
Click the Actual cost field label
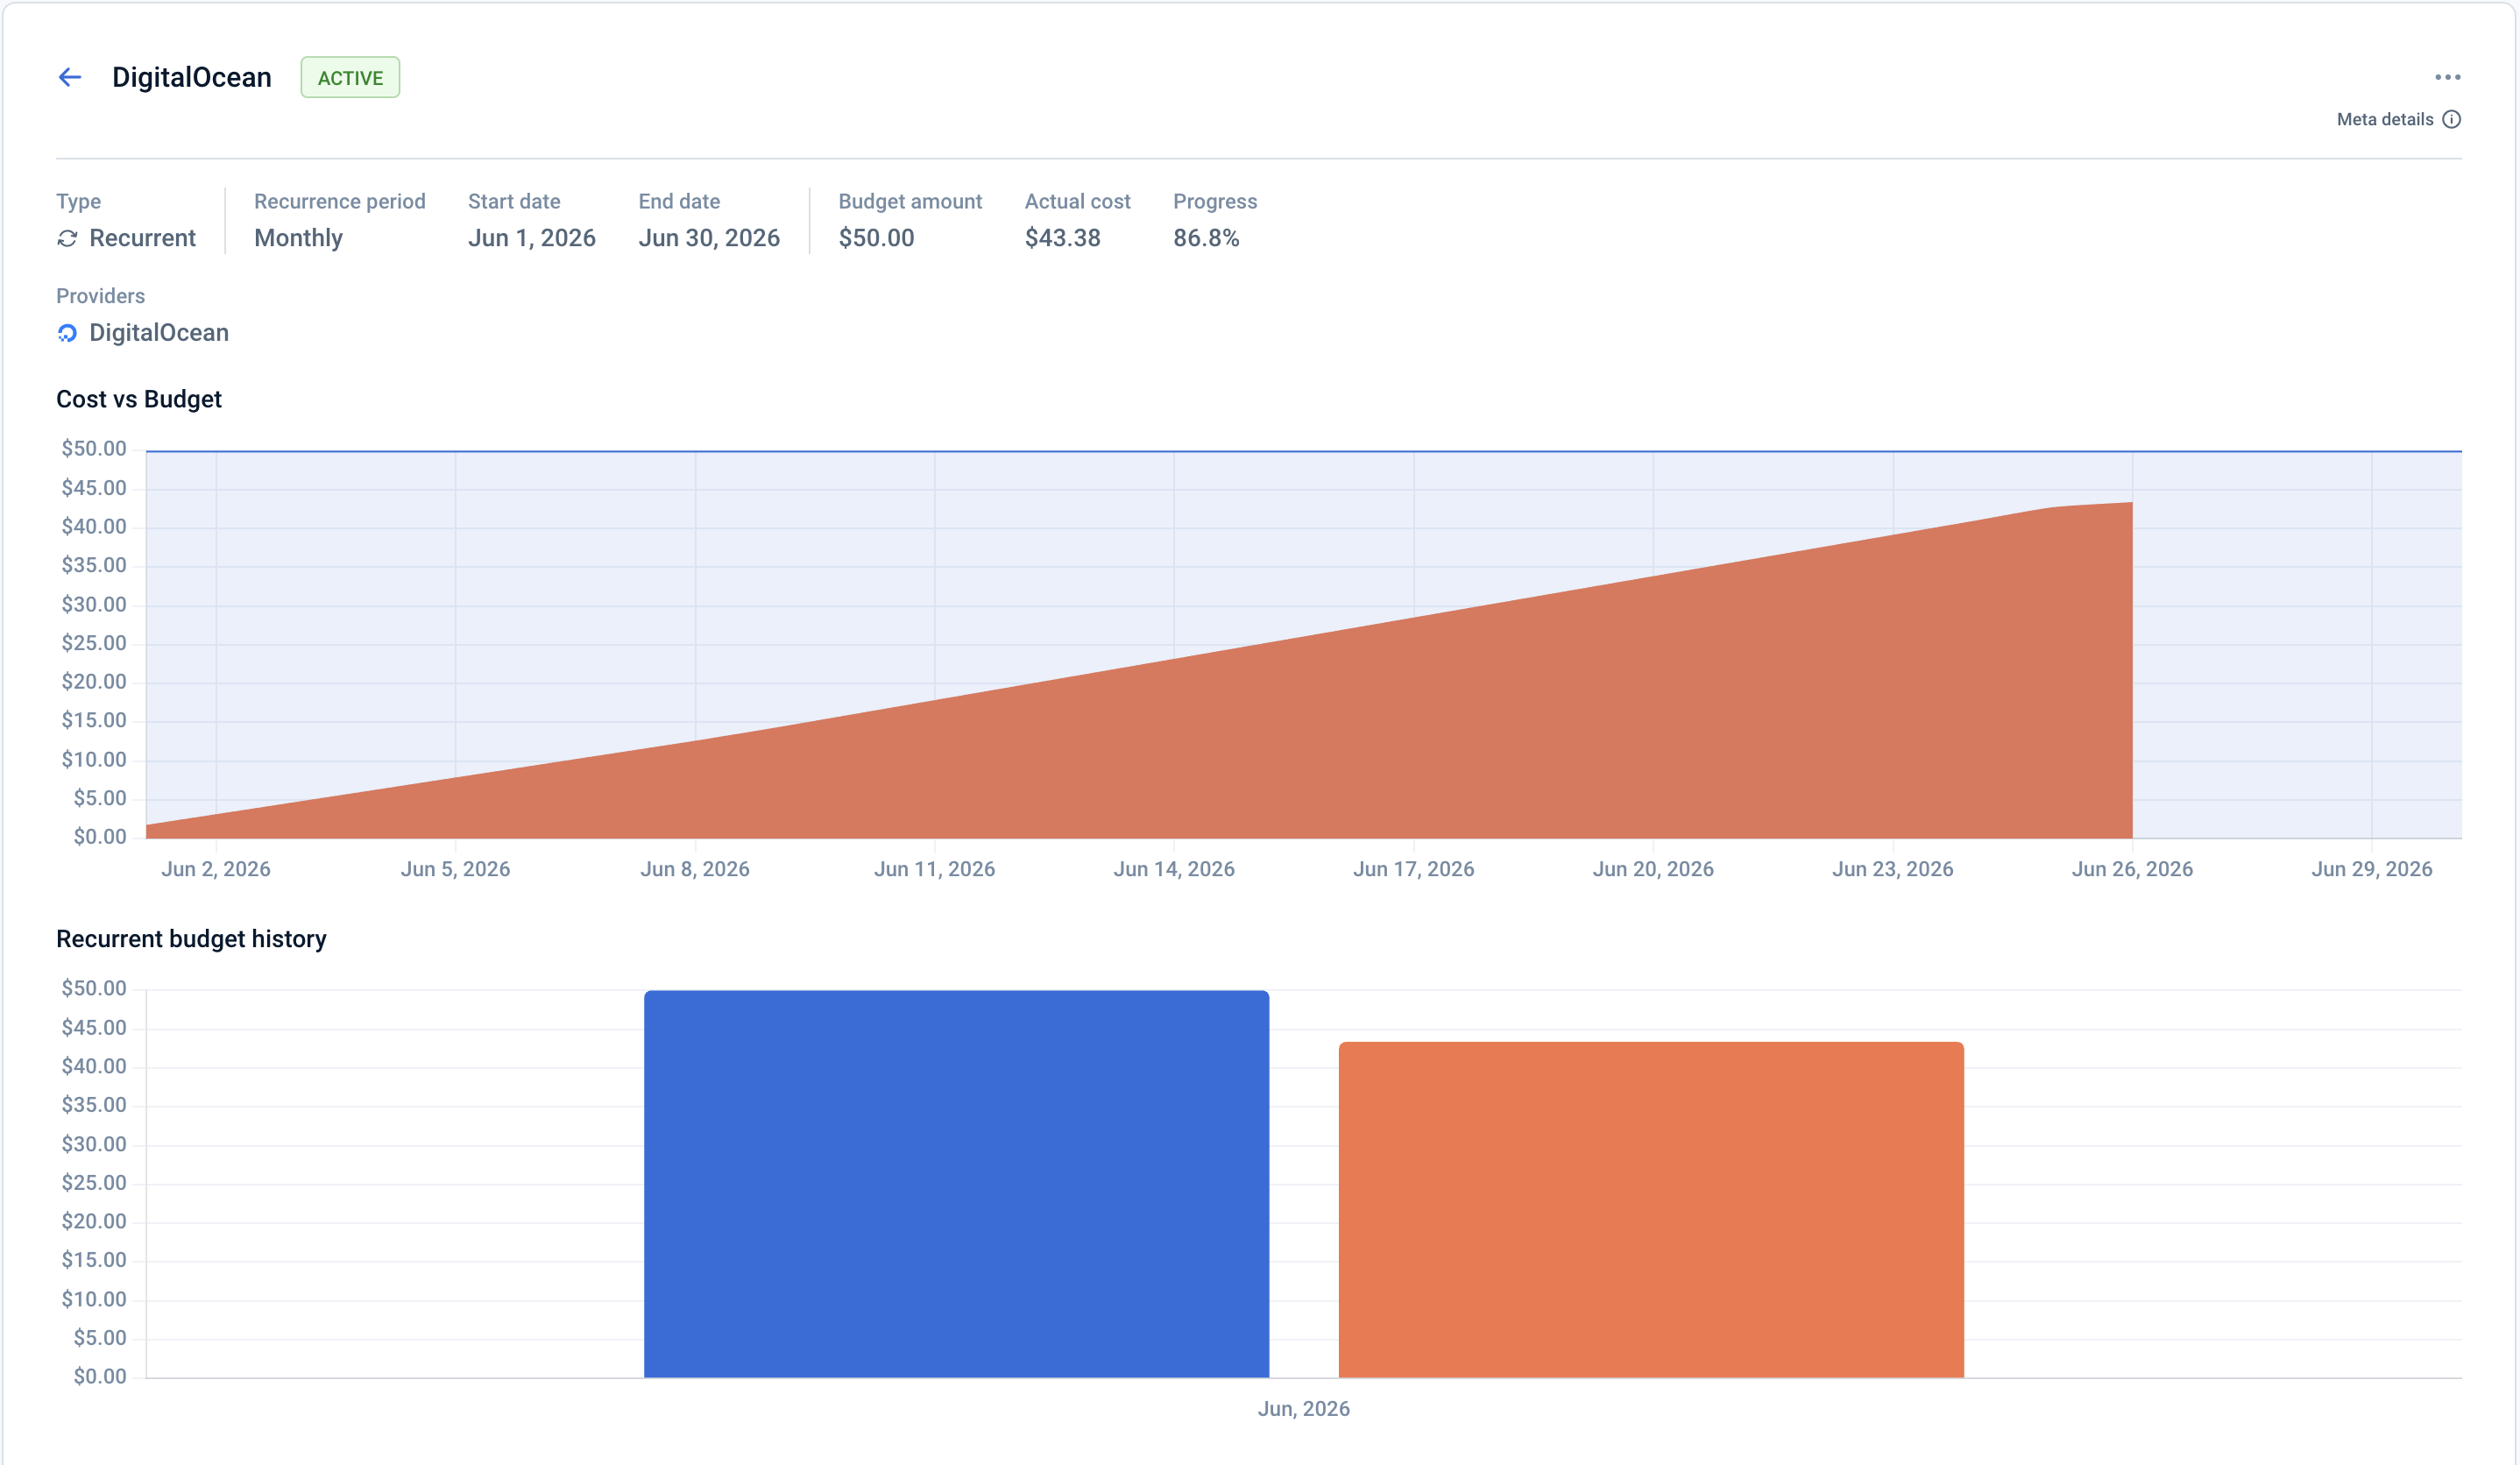point(1078,201)
